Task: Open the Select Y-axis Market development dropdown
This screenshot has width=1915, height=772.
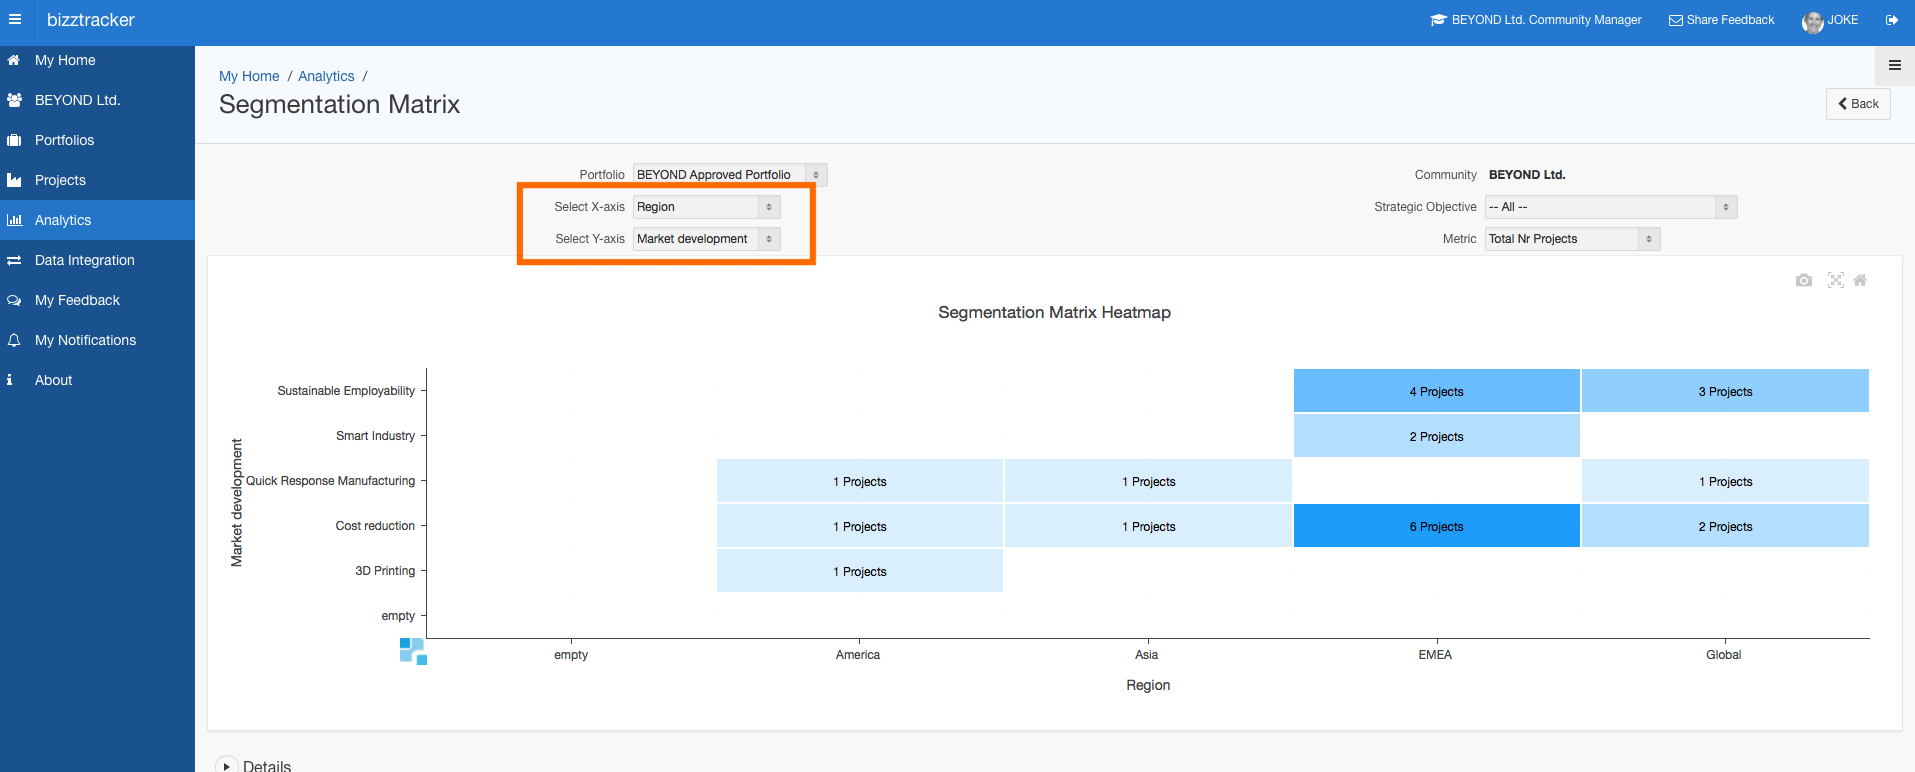Action: coord(706,239)
